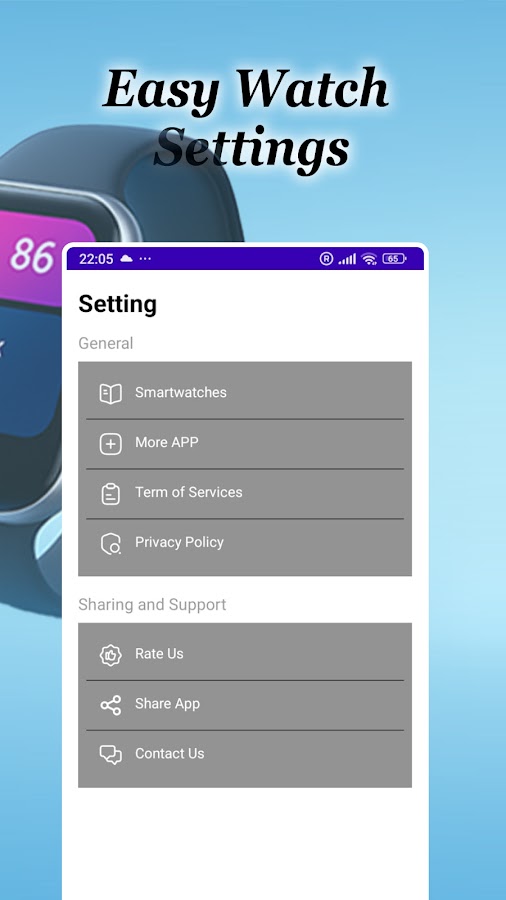Click the Share App icon
This screenshot has width=506, height=900.
pos(110,705)
